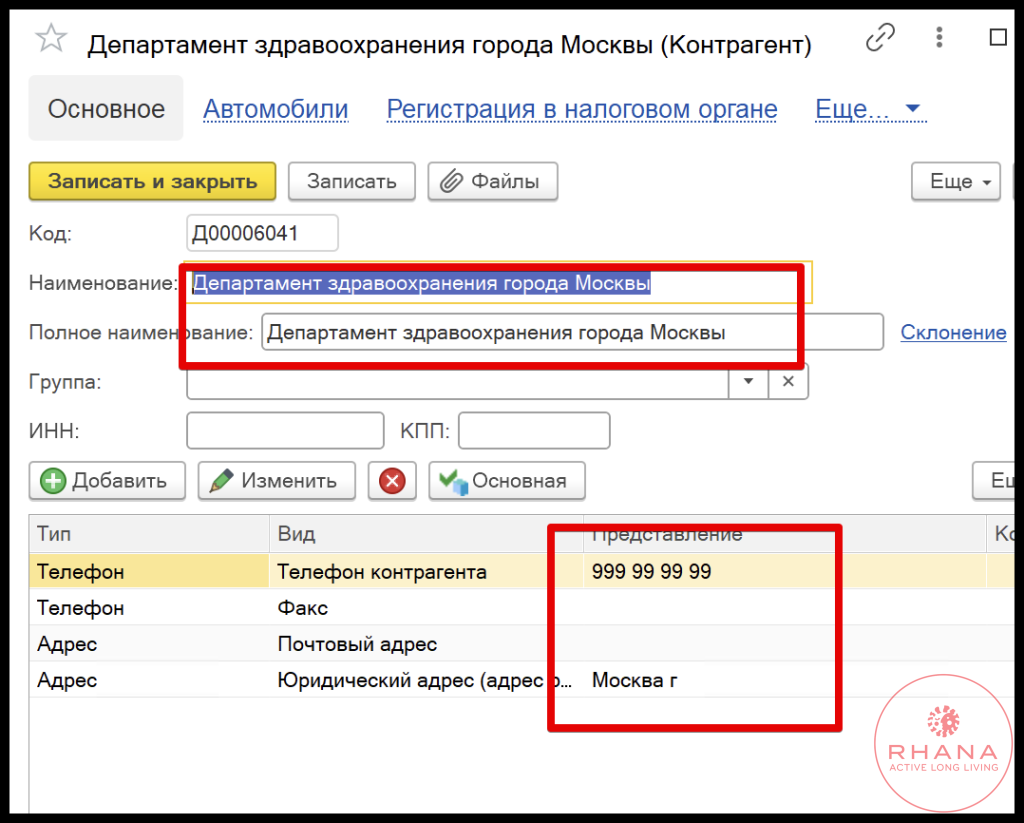The width and height of the screenshot is (1024, 823).
Task: Select the Юридический адрес row
Action: pos(521,681)
